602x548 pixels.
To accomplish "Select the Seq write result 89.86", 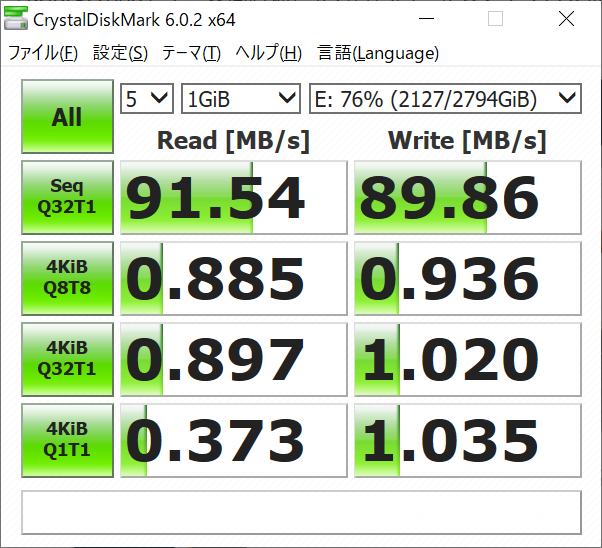I will [468, 197].
